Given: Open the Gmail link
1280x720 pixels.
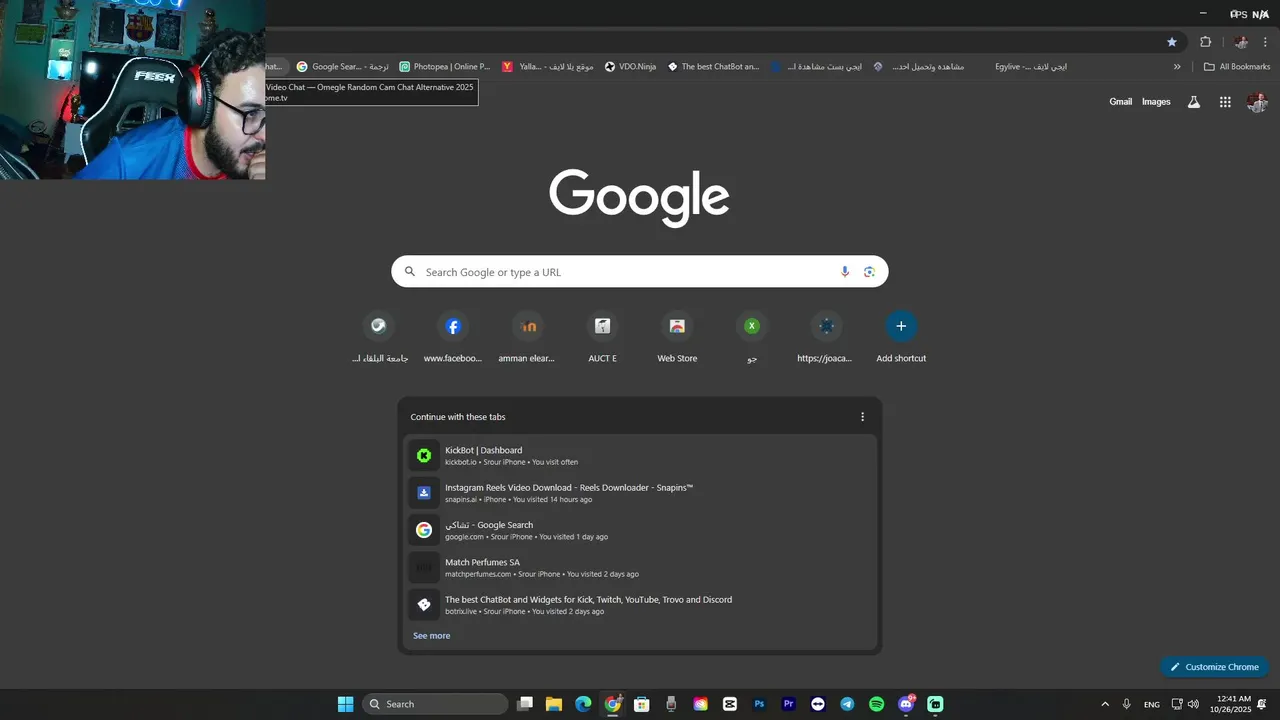Looking at the screenshot, I should [1121, 102].
